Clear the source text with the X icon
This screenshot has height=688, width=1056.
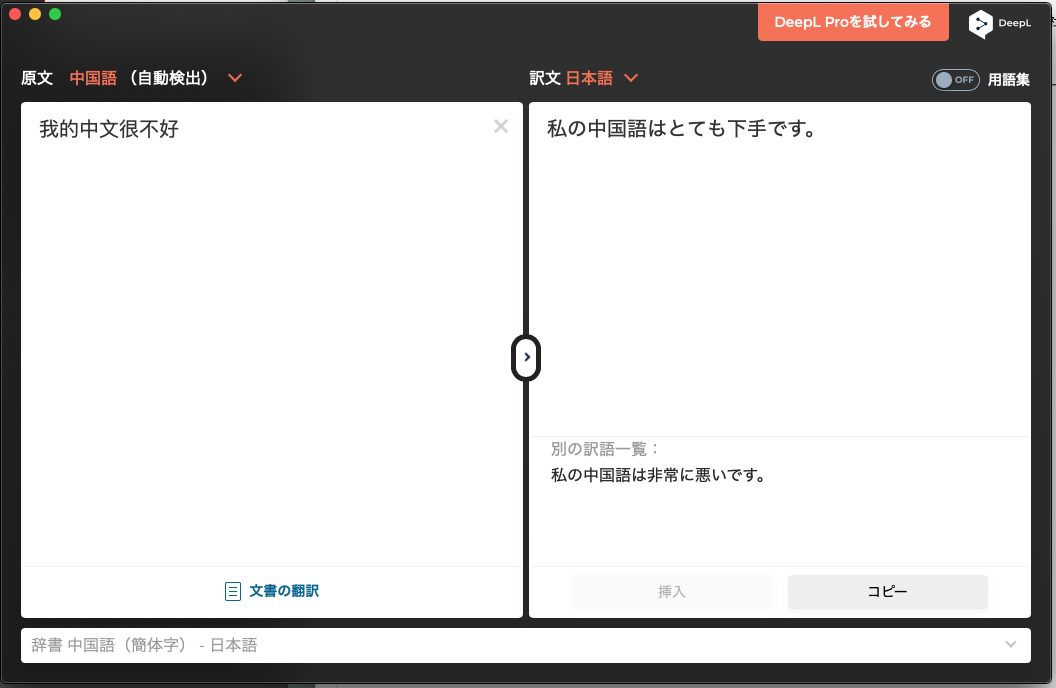[500, 126]
